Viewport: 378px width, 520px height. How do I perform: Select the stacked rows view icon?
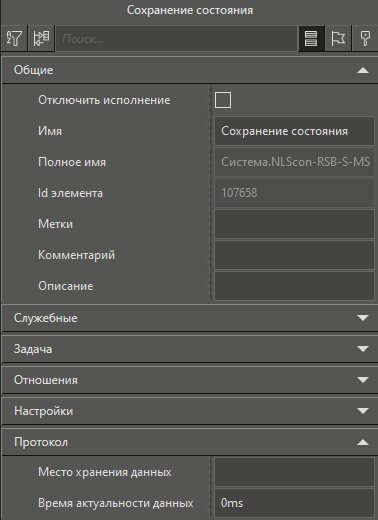pos(311,39)
